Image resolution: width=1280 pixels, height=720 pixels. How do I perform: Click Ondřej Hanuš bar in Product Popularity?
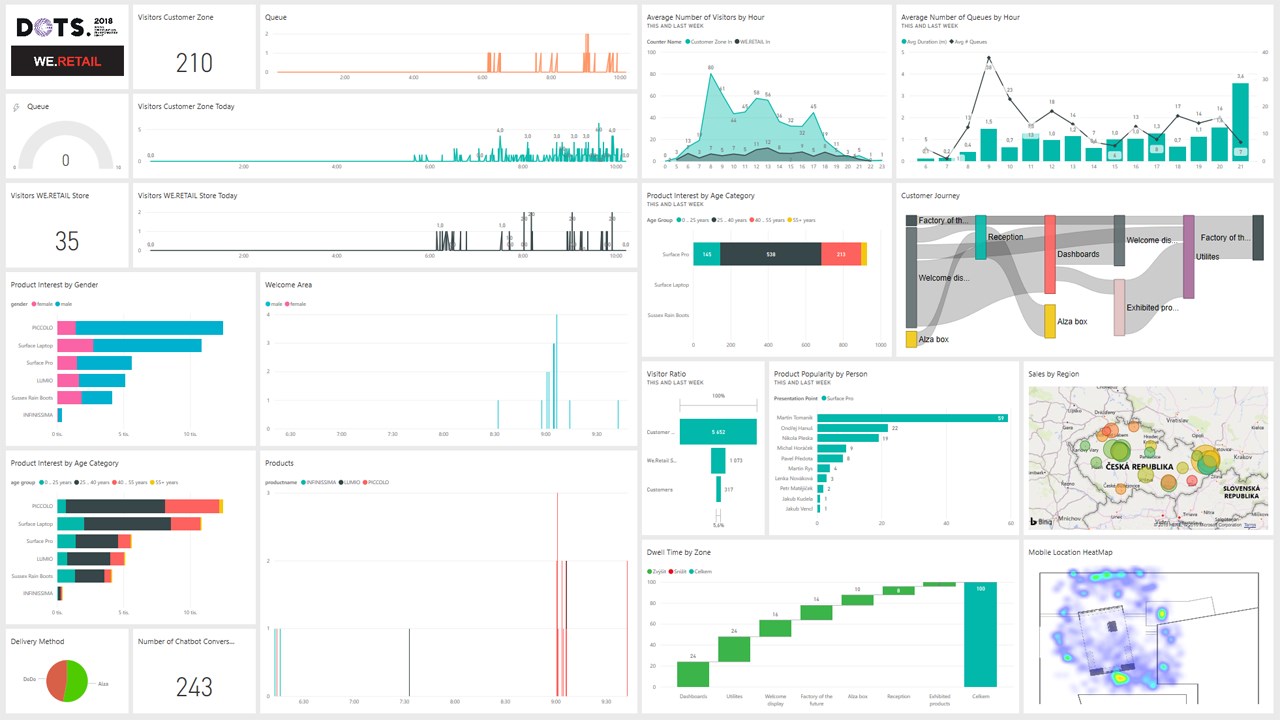[853, 428]
